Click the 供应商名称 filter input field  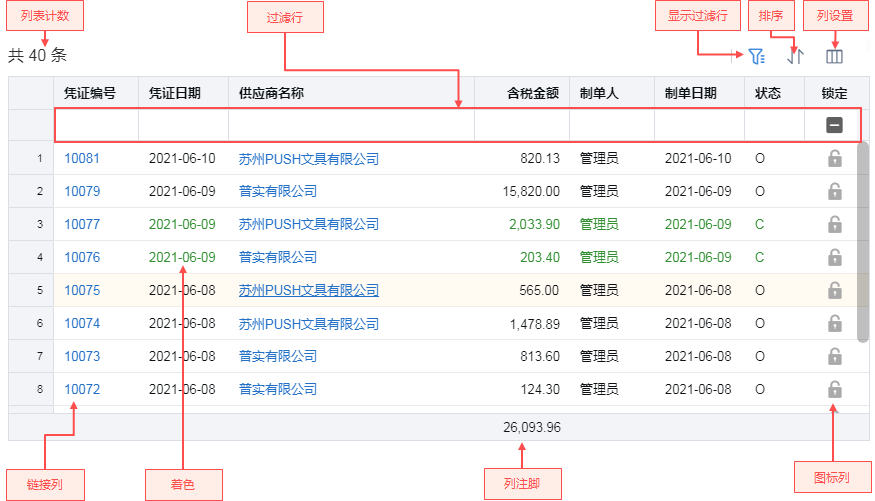(350, 125)
